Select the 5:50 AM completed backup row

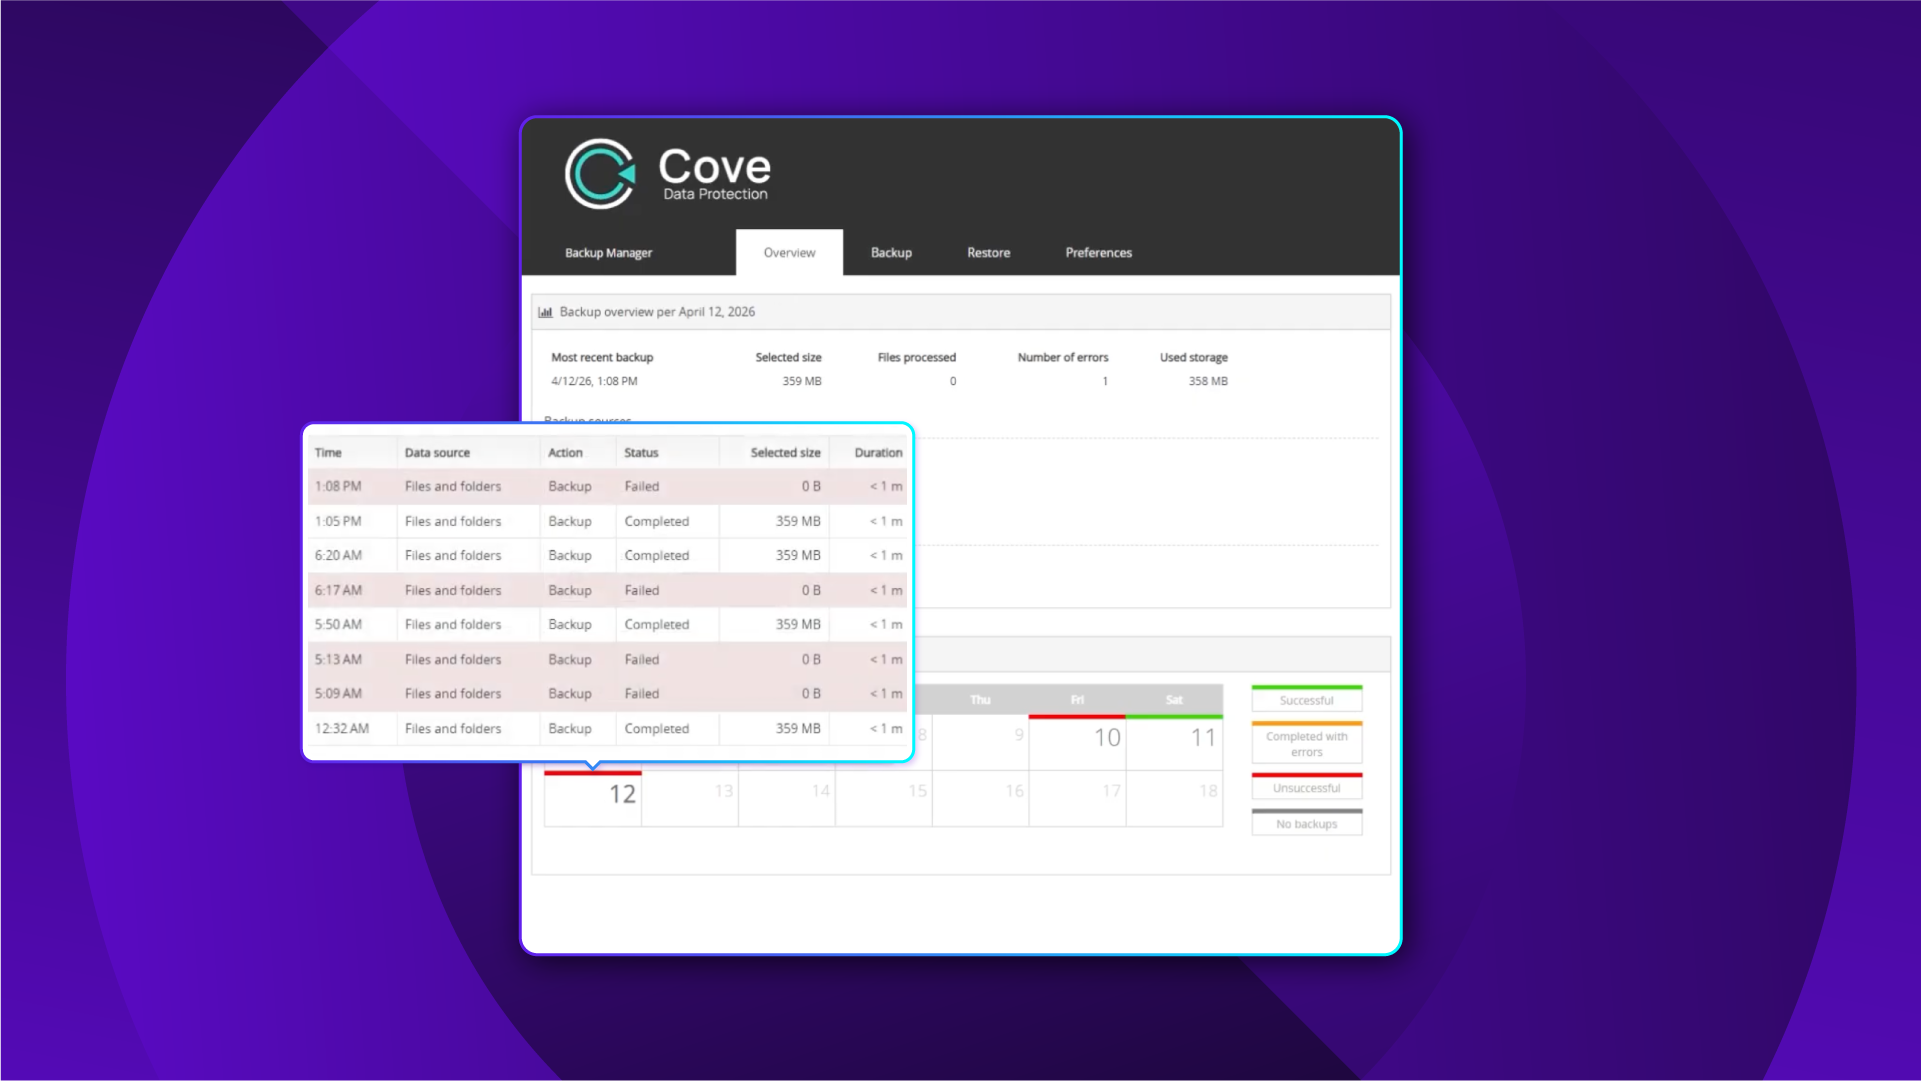pyautogui.click(x=608, y=625)
